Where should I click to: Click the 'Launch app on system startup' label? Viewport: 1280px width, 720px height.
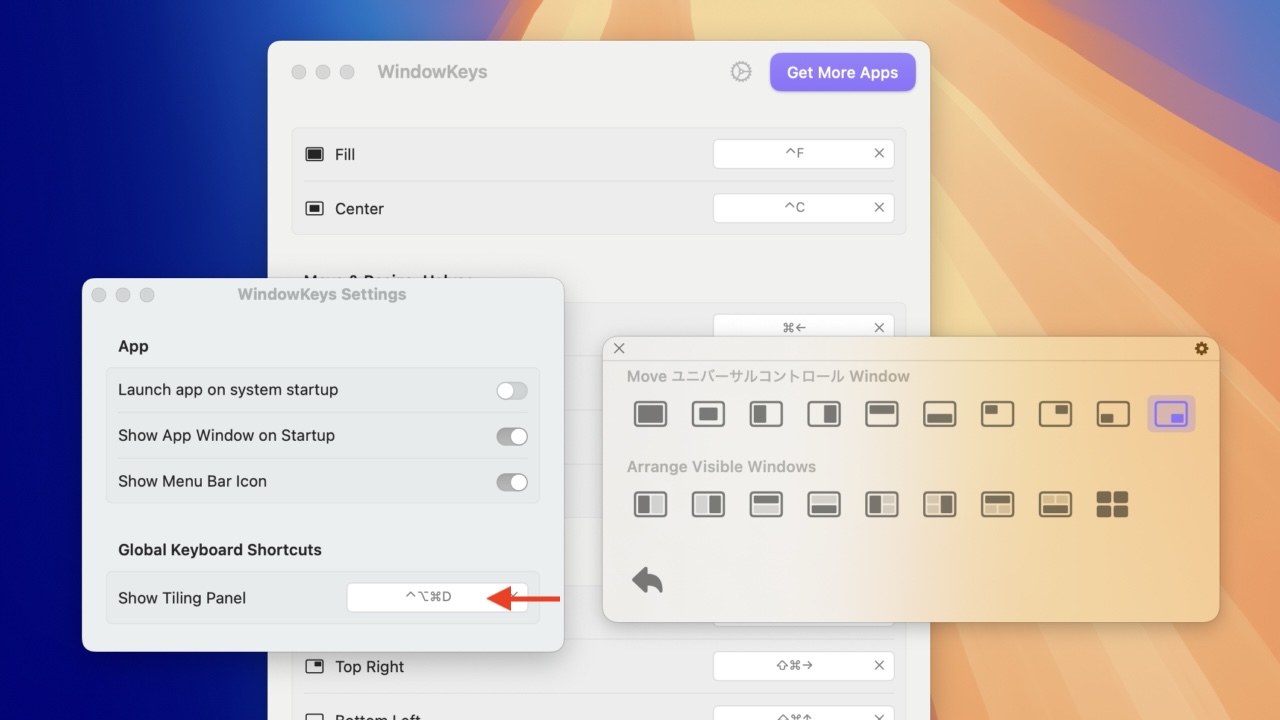pyautogui.click(x=228, y=390)
